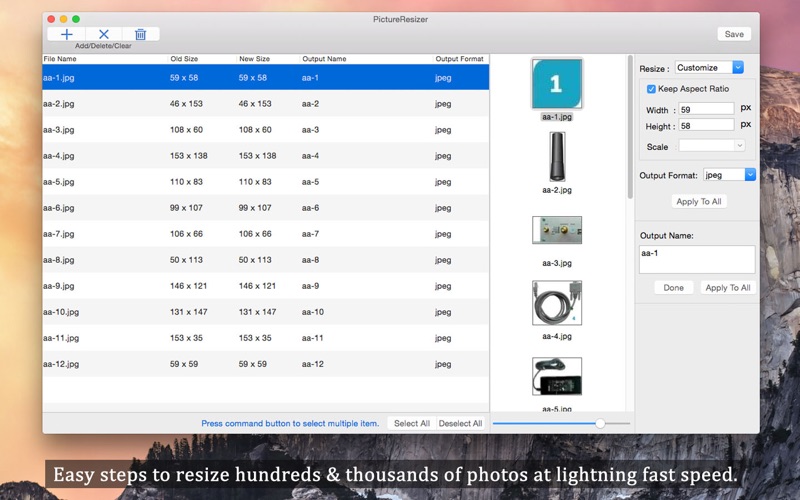Open the Output Format jpeg dropdown
Viewport: 800px width, 500px height.
click(x=729, y=175)
